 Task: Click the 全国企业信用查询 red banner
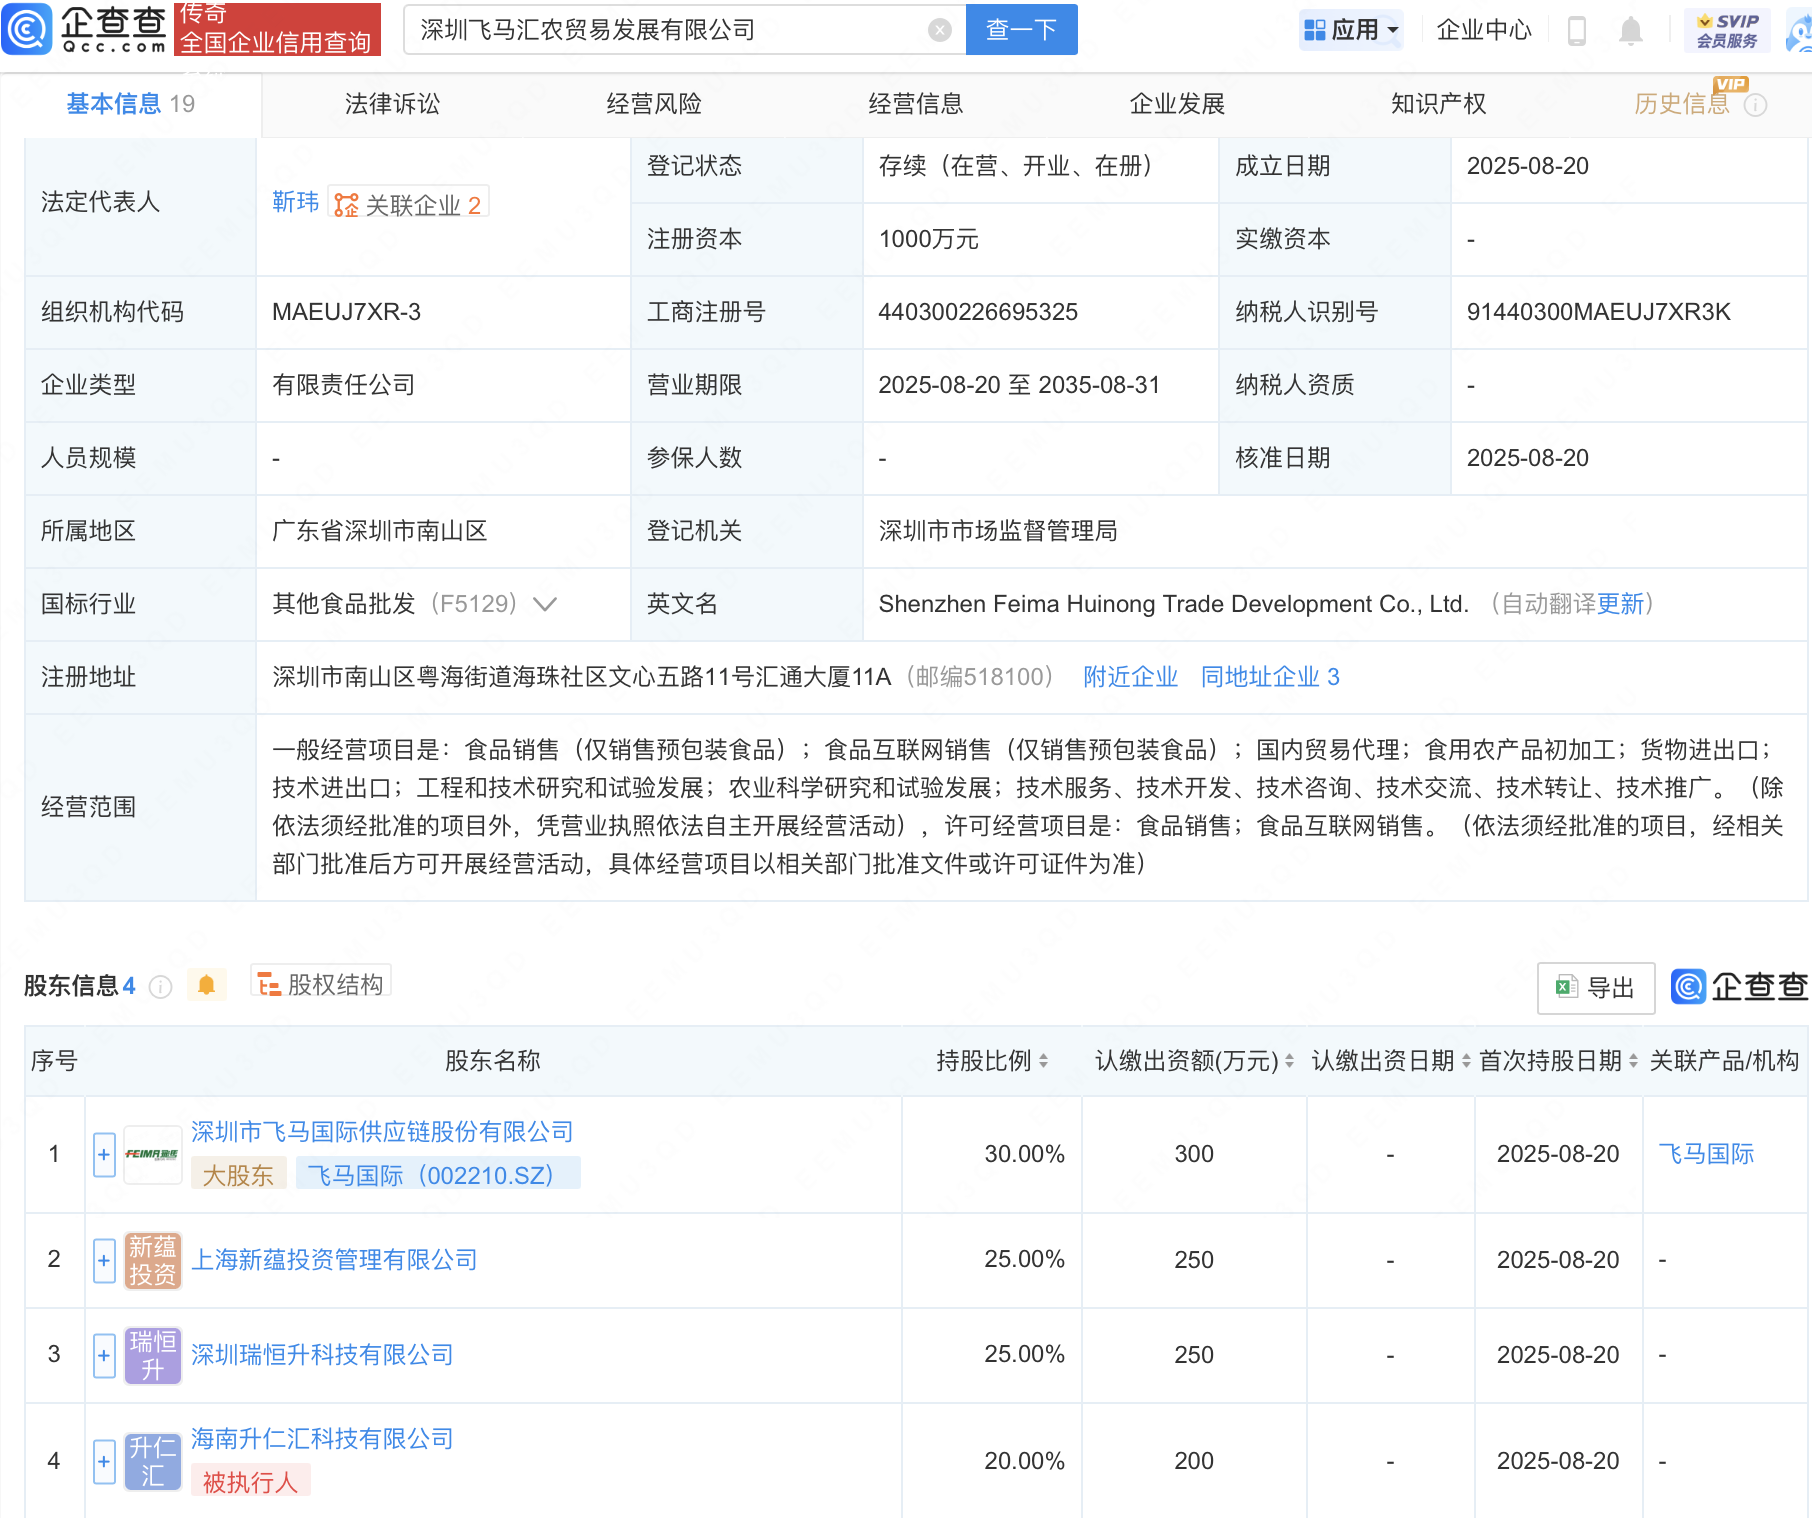(277, 28)
